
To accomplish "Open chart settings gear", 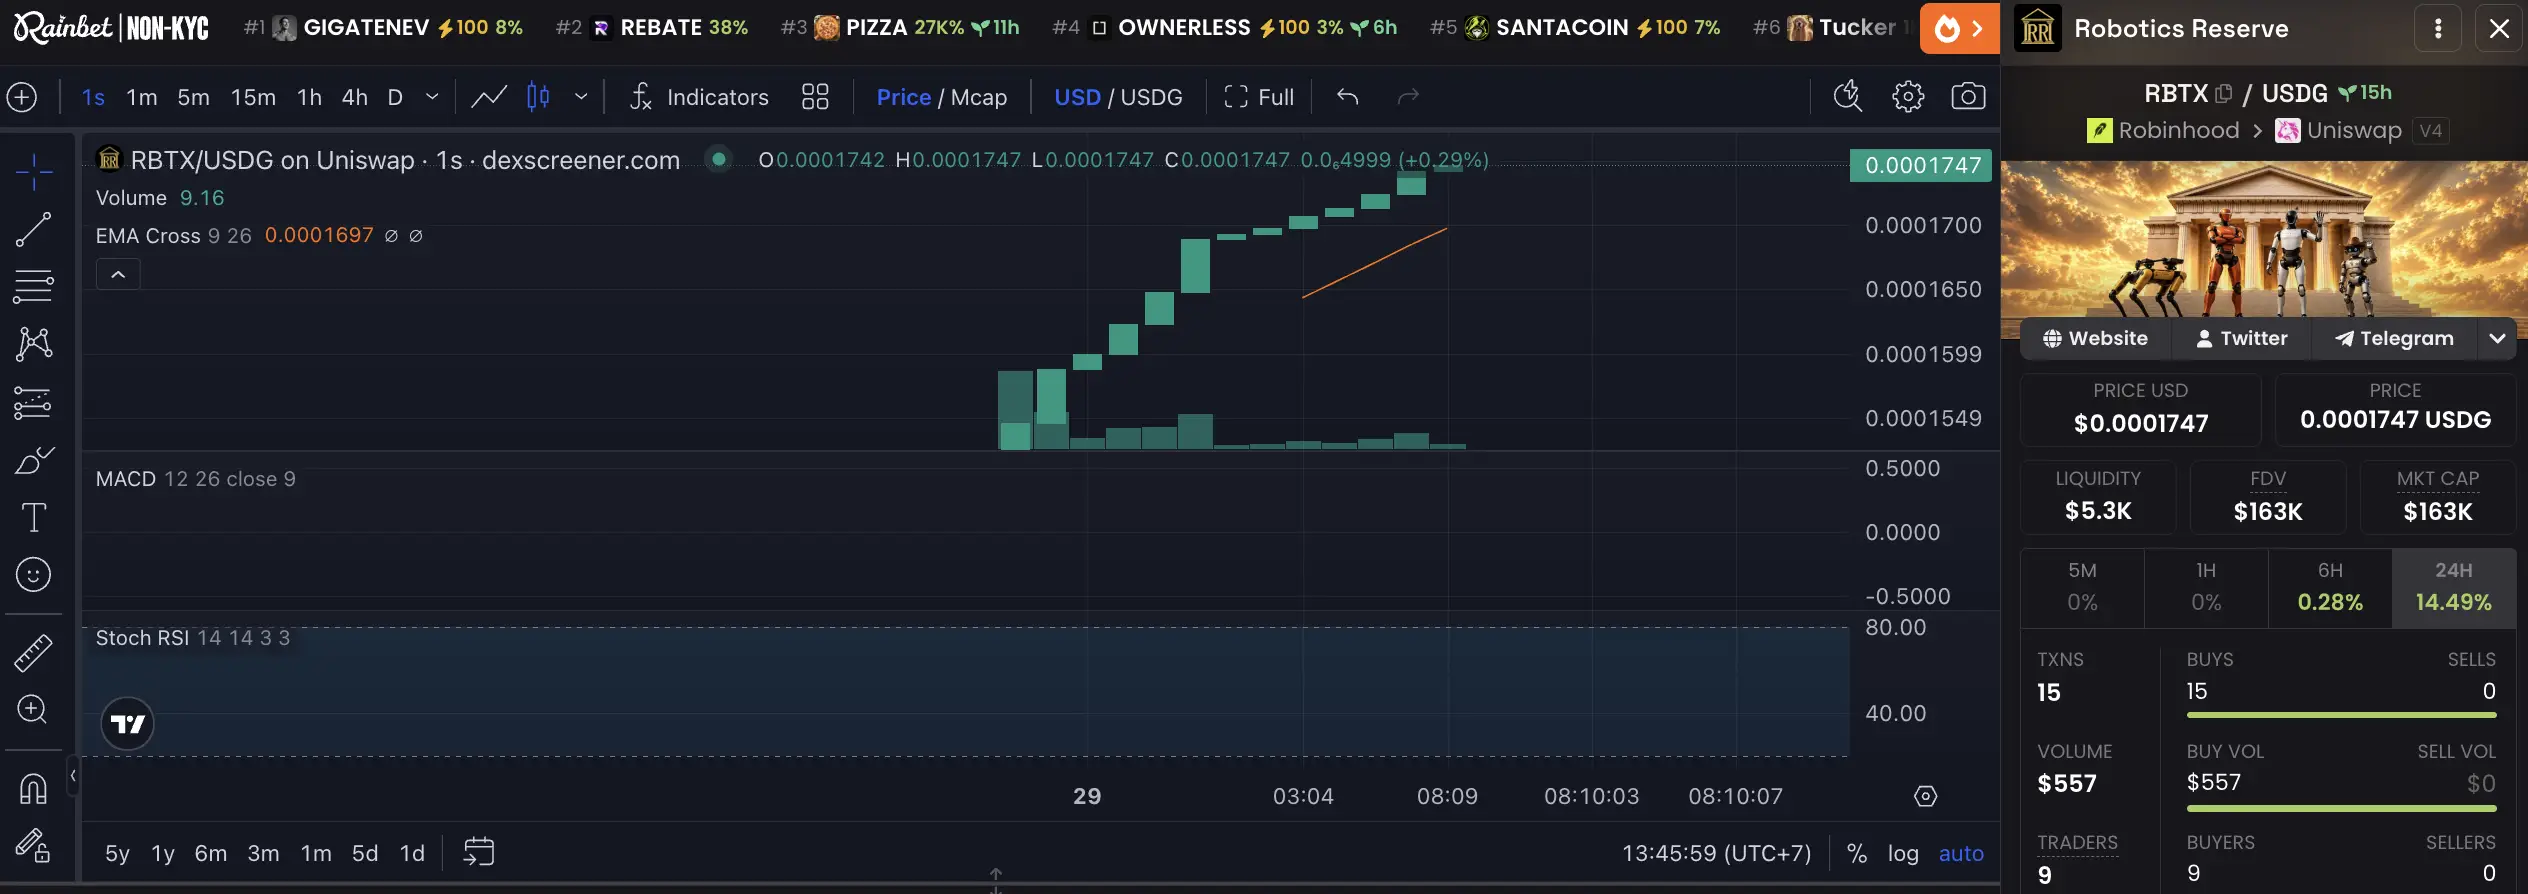I will coord(1908,97).
